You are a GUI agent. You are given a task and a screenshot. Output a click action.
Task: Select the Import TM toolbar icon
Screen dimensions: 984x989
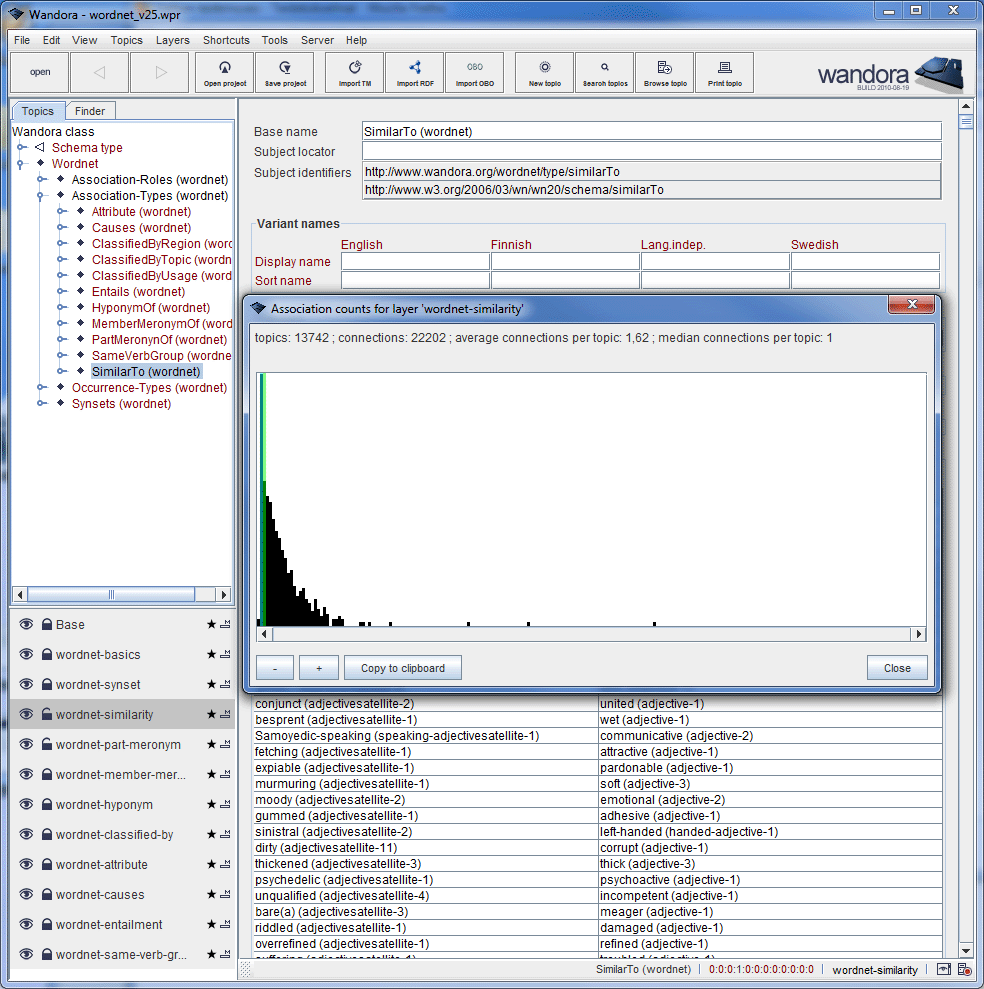pyautogui.click(x=354, y=72)
